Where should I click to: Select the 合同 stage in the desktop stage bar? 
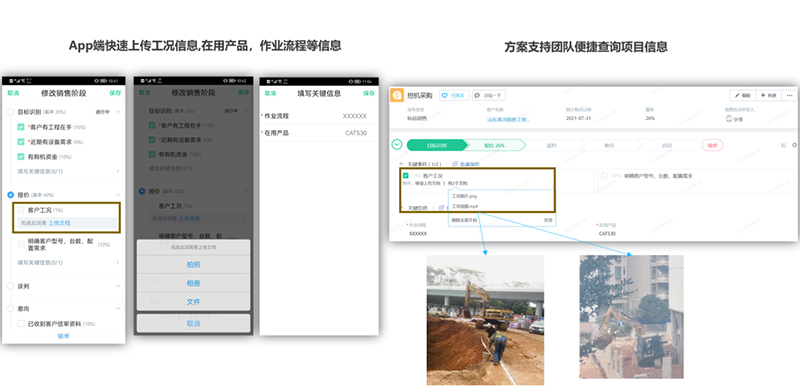(x=666, y=145)
